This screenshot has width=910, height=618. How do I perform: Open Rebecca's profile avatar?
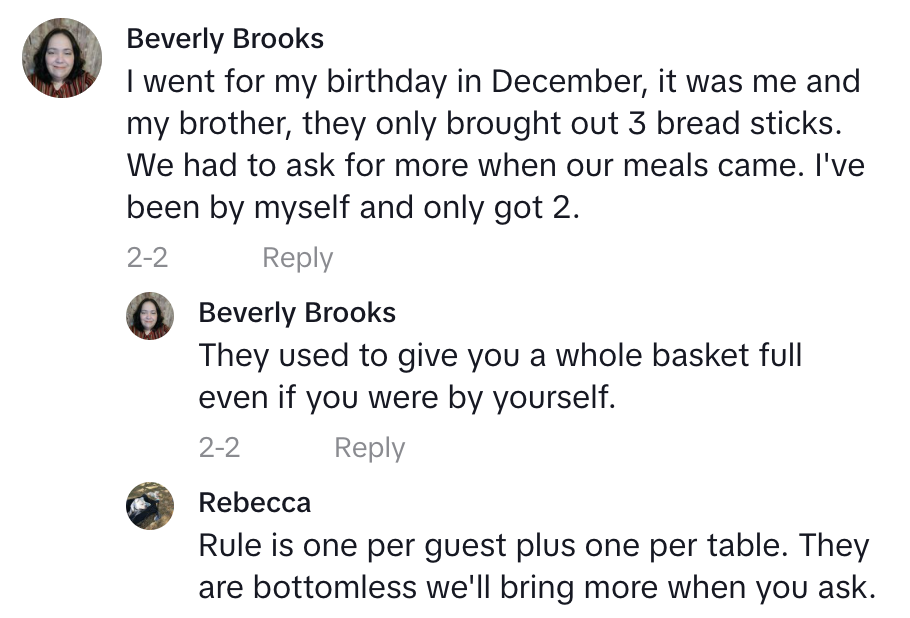(x=150, y=506)
